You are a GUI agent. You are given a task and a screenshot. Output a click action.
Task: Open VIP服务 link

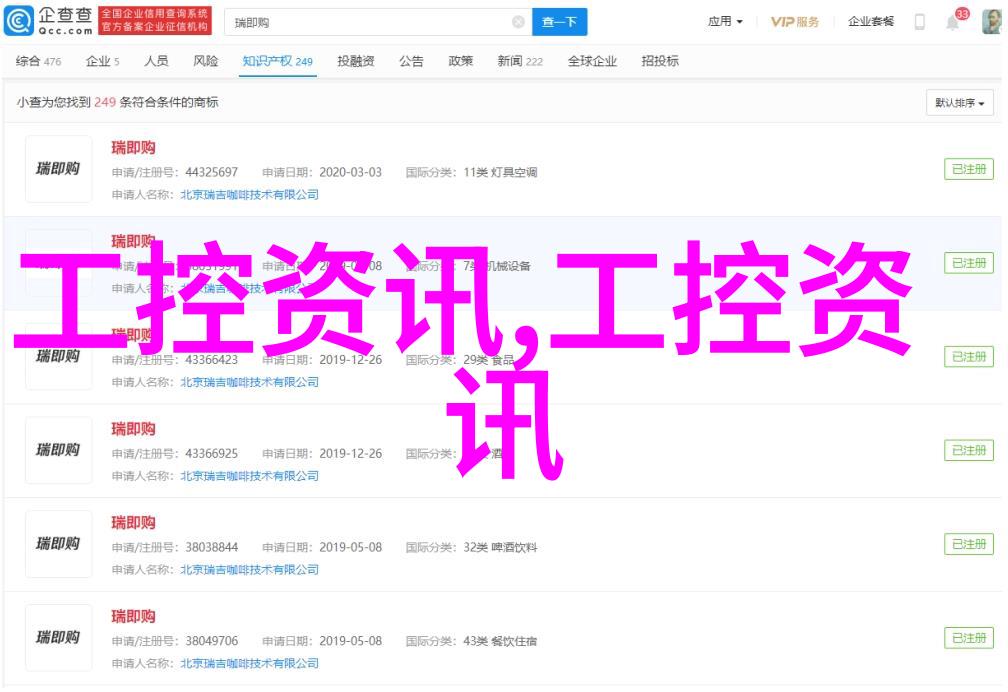pos(795,22)
